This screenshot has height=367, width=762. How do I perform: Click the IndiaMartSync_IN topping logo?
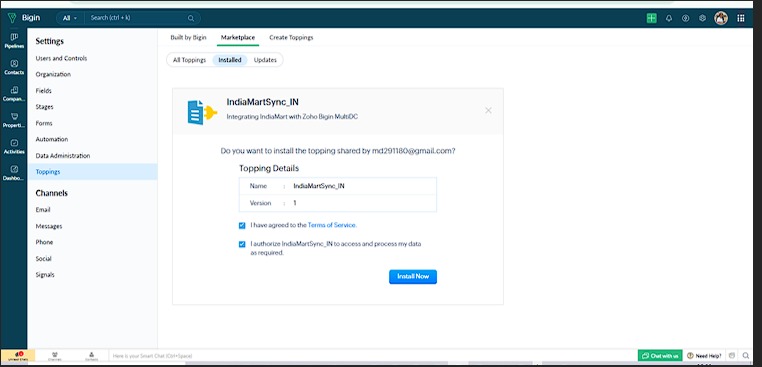point(202,112)
